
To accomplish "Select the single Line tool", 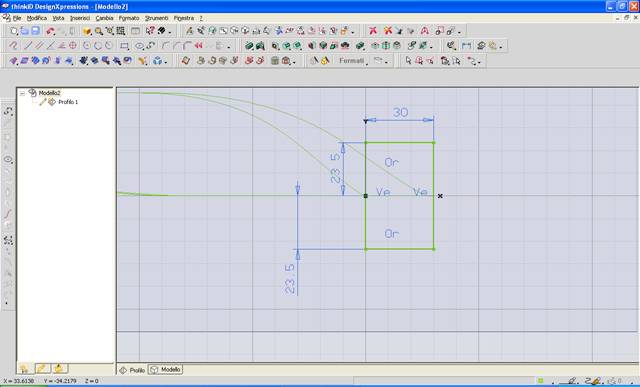I will [x=28, y=46].
